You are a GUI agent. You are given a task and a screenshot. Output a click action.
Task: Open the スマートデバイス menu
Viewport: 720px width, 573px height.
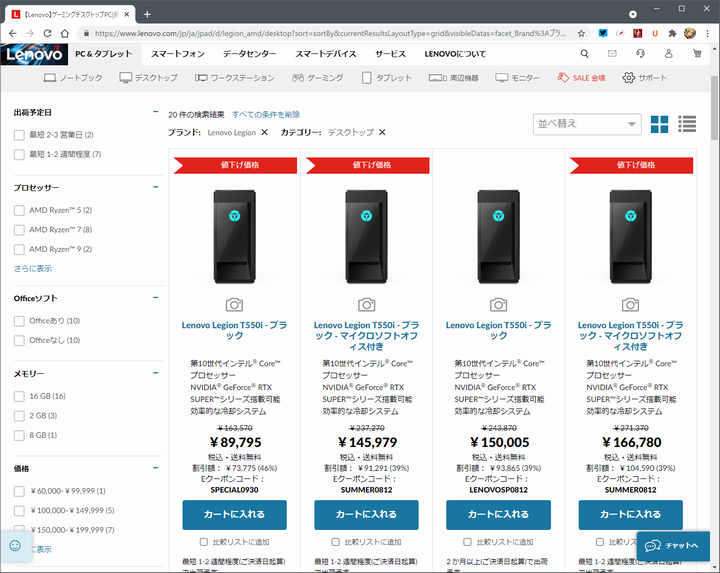pos(326,54)
